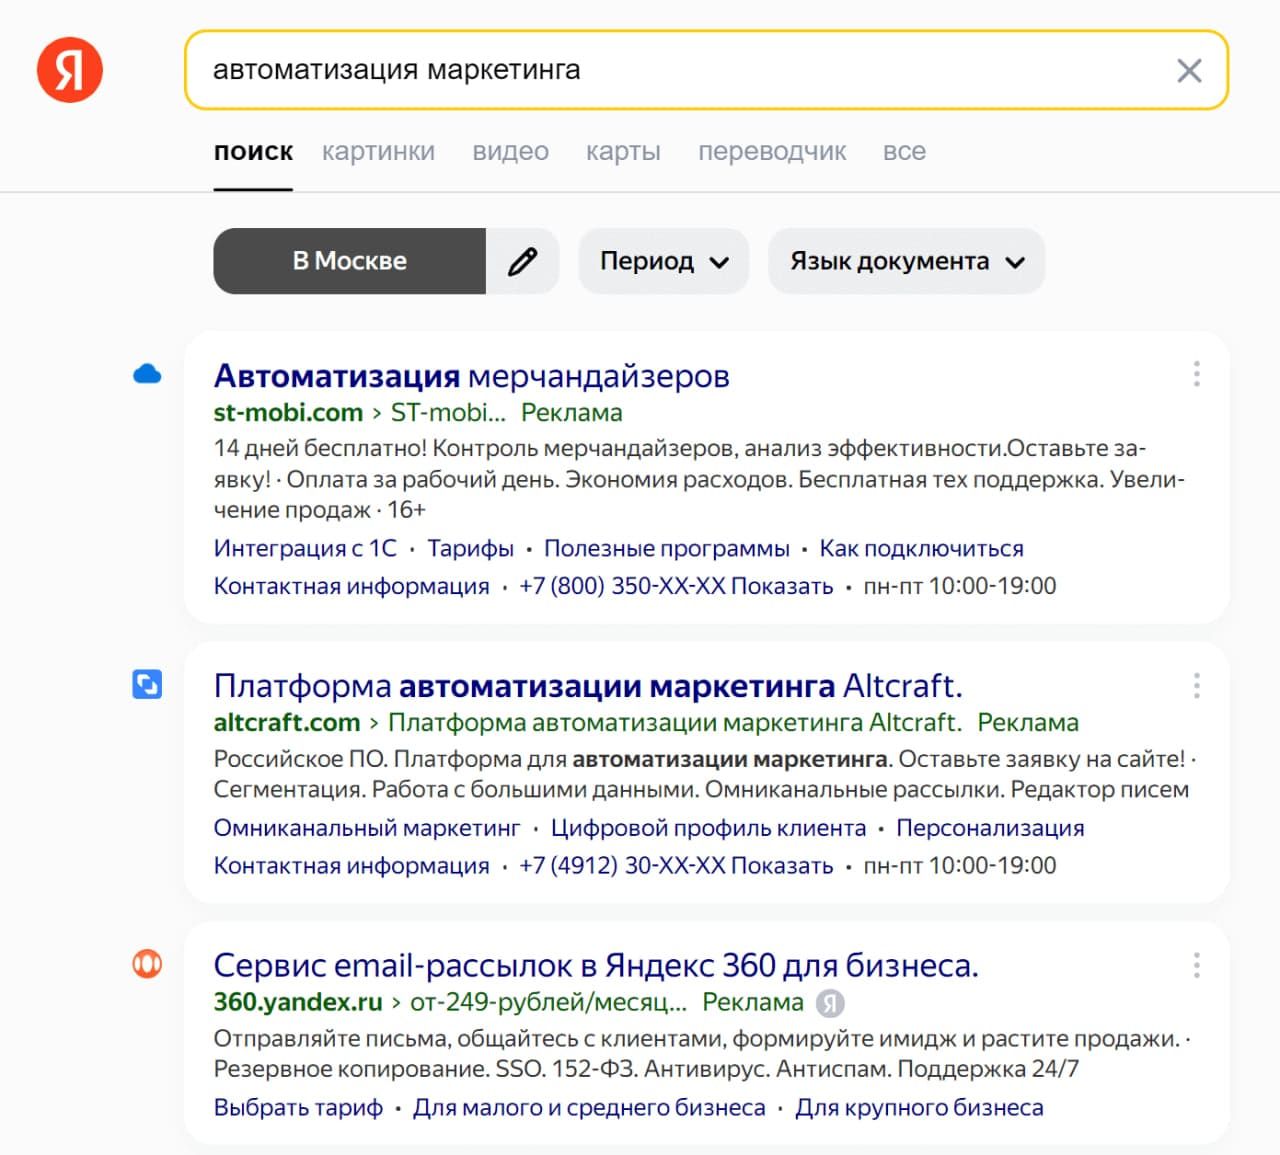This screenshot has height=1155, width=1280.
Task: Open Выбрать тариф sitelink
Action: click(x=298, y=1108)
